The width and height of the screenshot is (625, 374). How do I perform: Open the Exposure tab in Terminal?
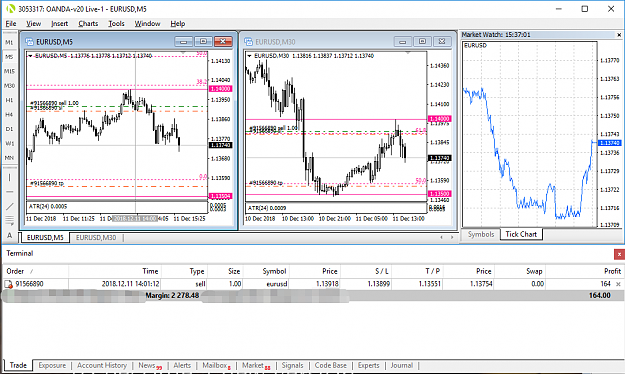(x=52, y=365)
